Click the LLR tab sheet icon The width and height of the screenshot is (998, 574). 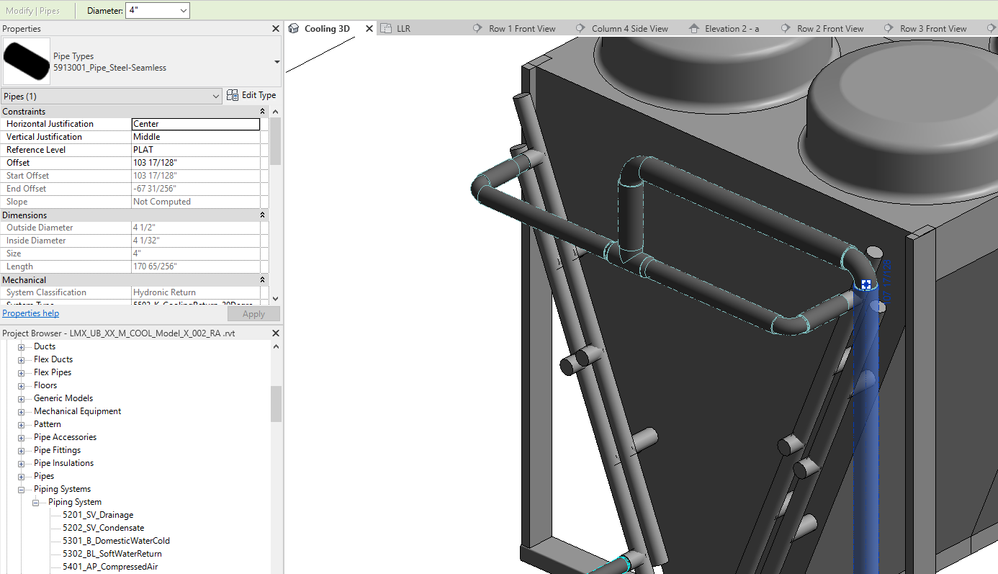(386, 28)
